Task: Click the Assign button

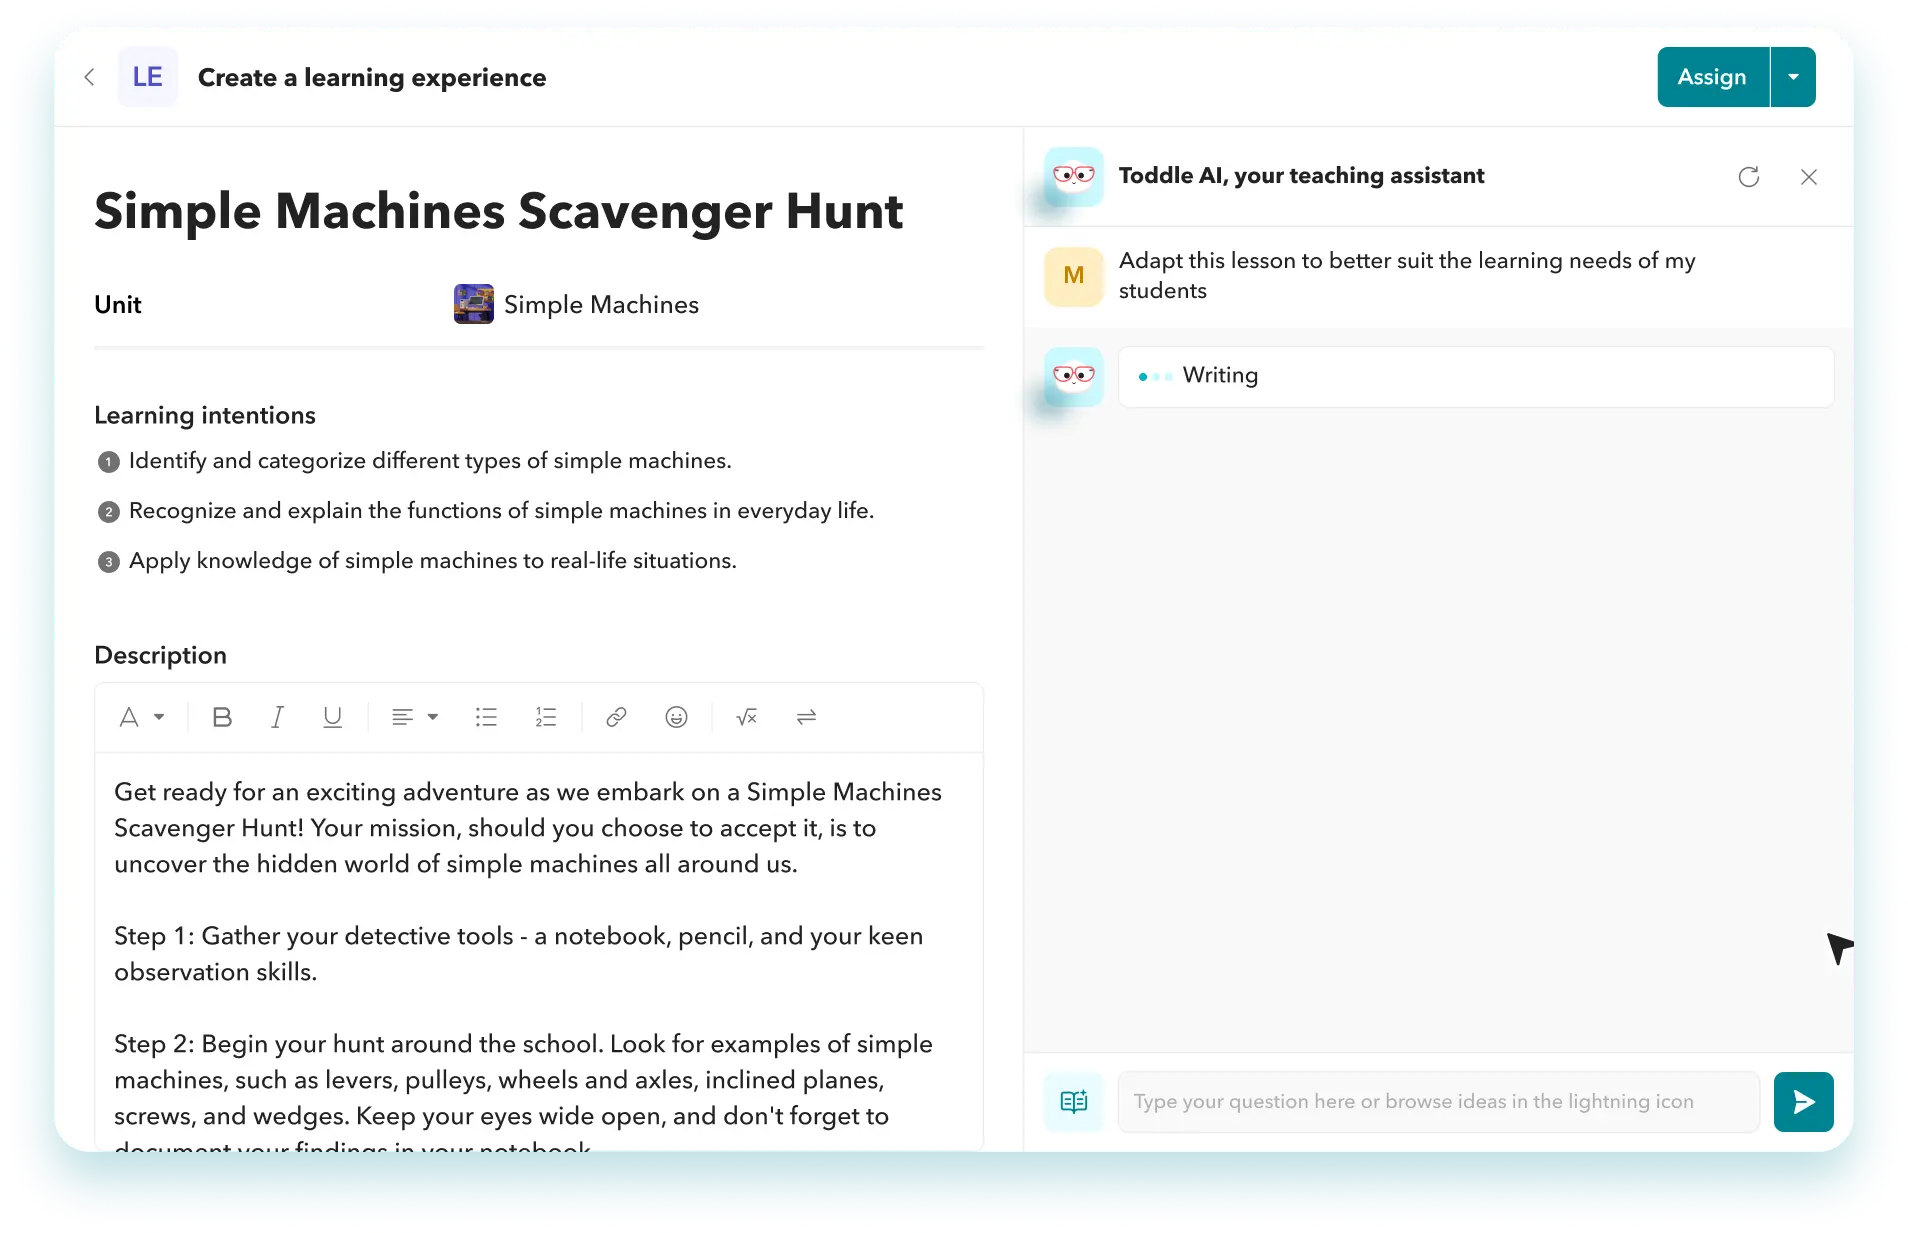Action: (x=1711, y=76)
